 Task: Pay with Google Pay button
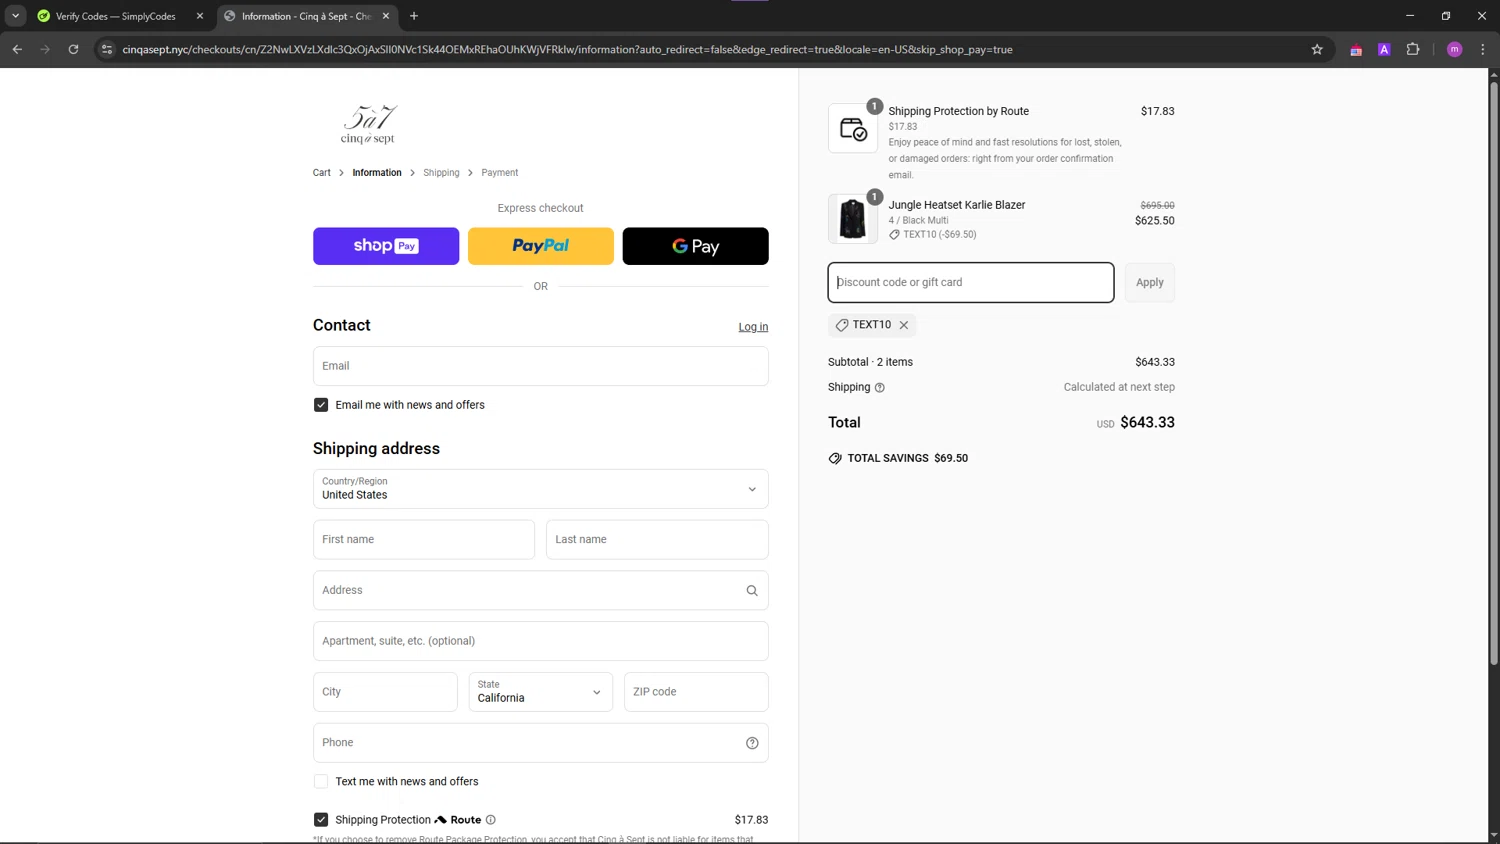point(696,246)
